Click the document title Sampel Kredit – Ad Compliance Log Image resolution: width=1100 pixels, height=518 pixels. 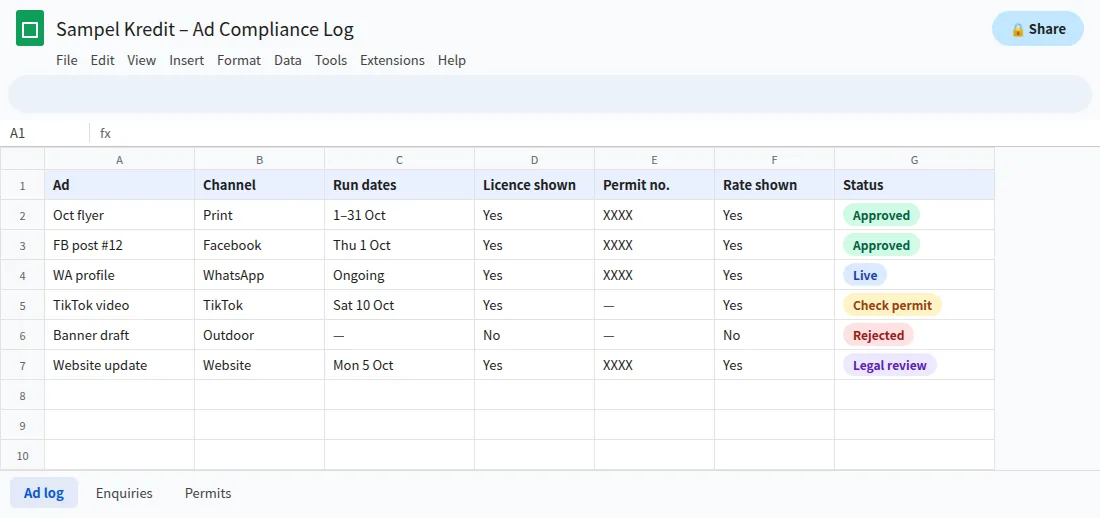point(205,29)
